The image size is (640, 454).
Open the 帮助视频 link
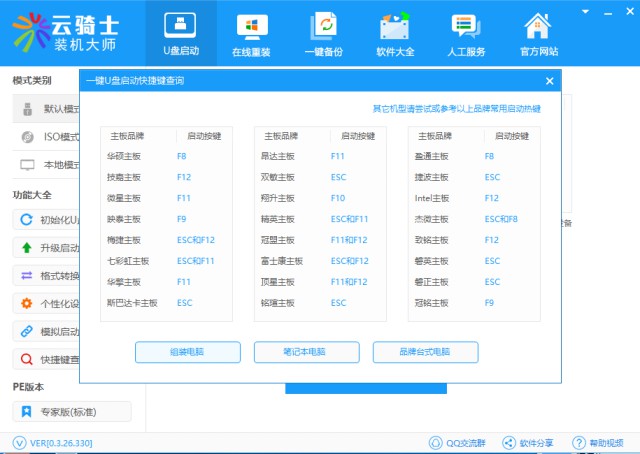[x=607, y=443]
